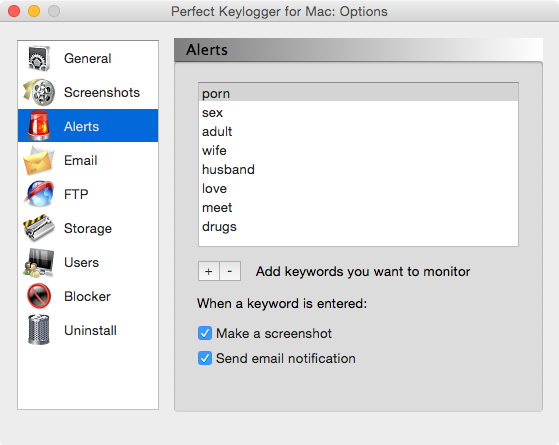The height and width of the screenshot is (445, 559).
Task: Select the keyword 'husband' in list
Action: click(x=358, y=169)
